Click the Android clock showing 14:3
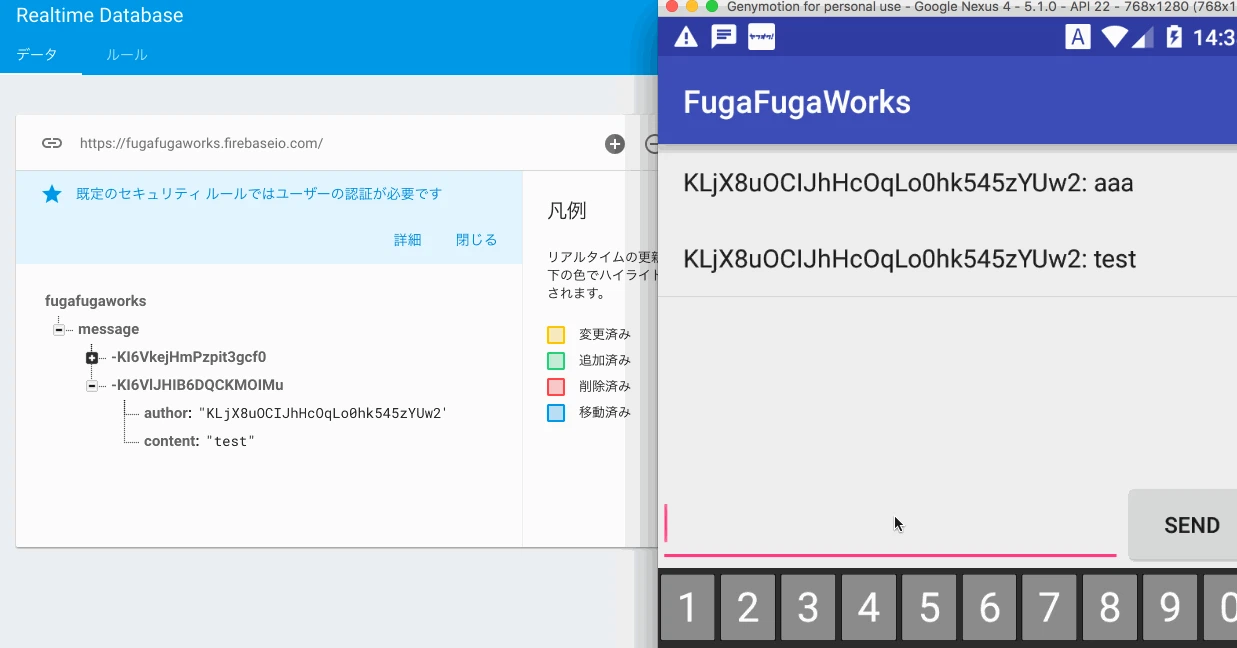This screenshot has width=1237, height=648. point(1214,37)
